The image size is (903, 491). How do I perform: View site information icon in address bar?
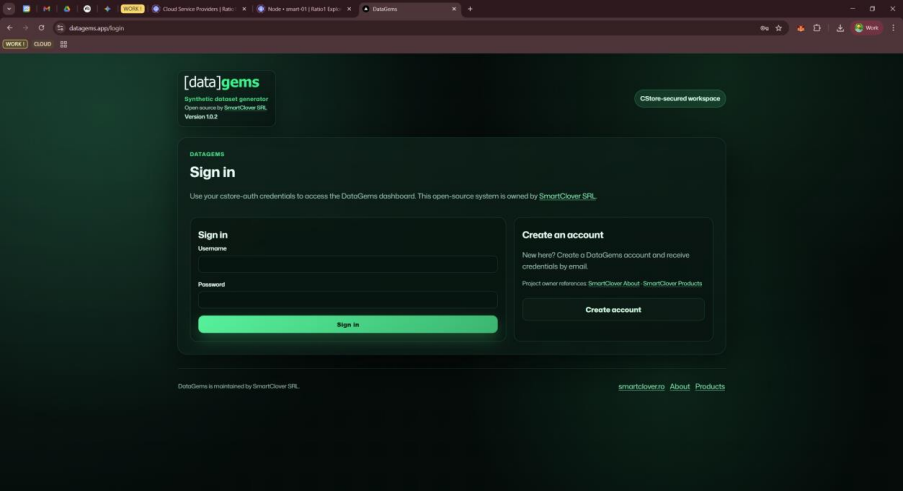pos(60,28)
